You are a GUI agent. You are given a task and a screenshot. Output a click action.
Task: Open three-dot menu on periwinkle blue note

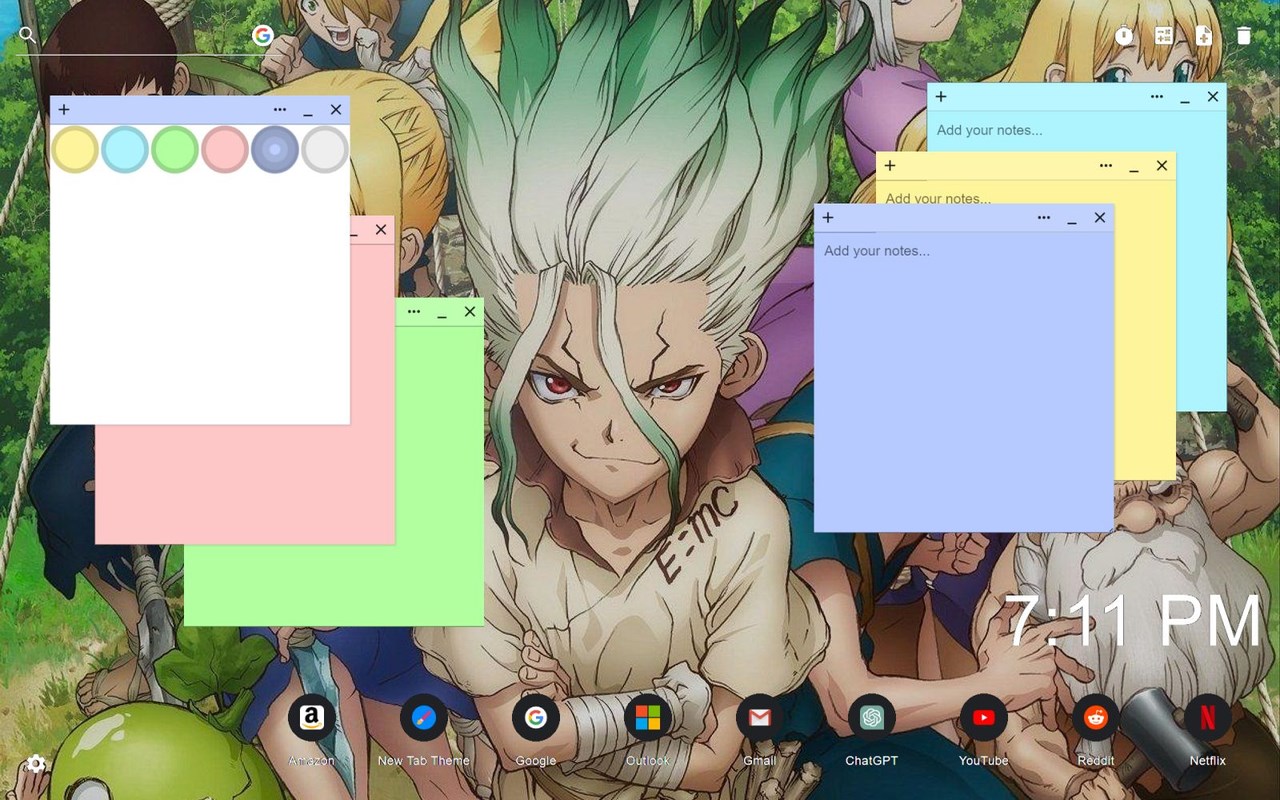1044,218
